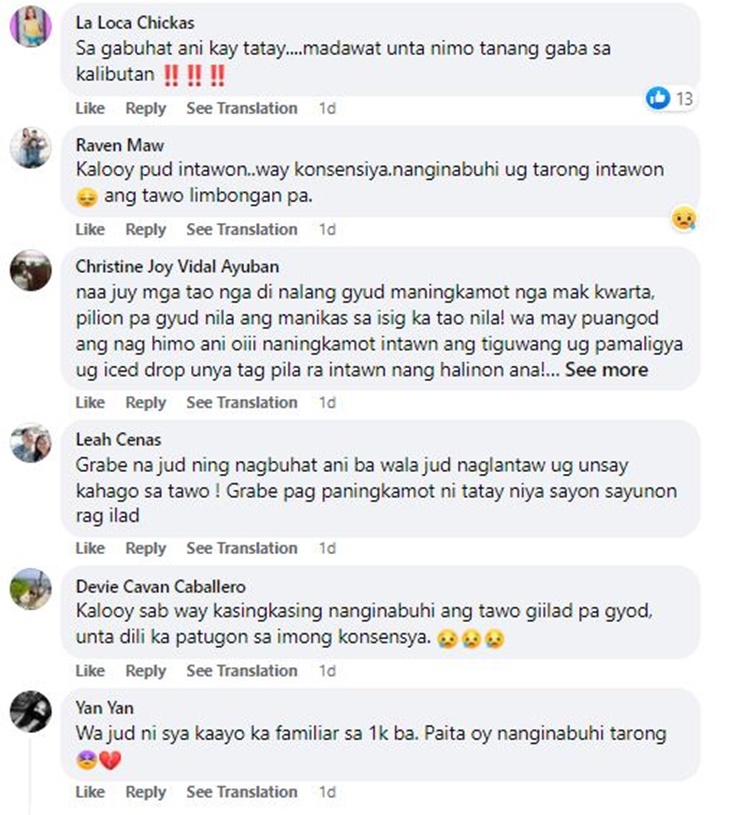Open the Devie Cavan Caballero name link

tap(161, 586)
